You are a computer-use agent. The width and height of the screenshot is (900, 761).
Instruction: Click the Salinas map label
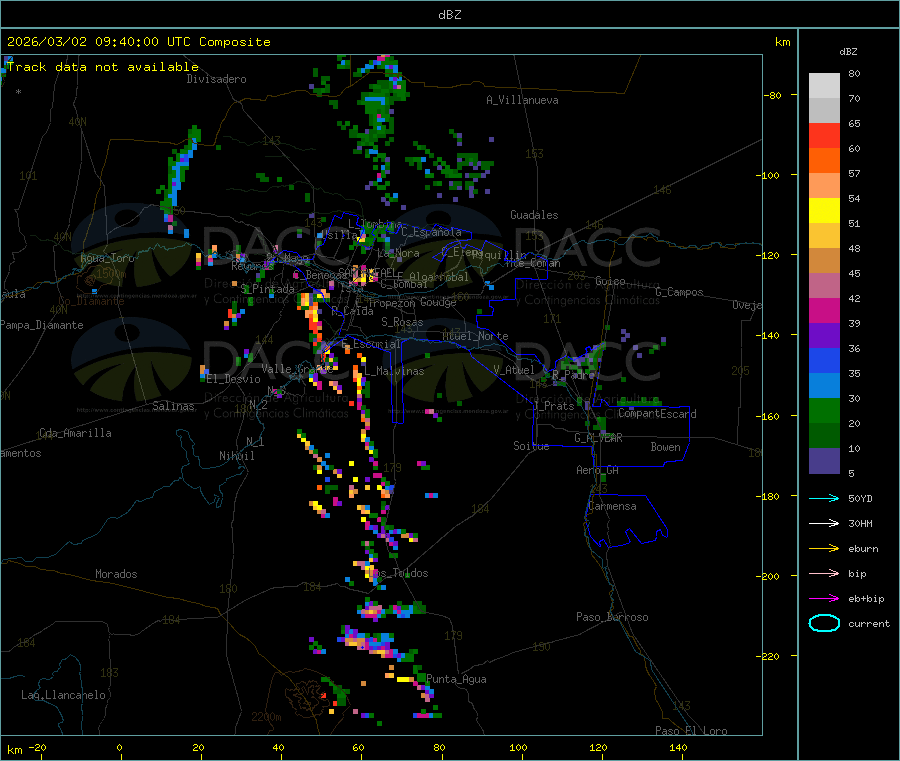click(173, 406)
